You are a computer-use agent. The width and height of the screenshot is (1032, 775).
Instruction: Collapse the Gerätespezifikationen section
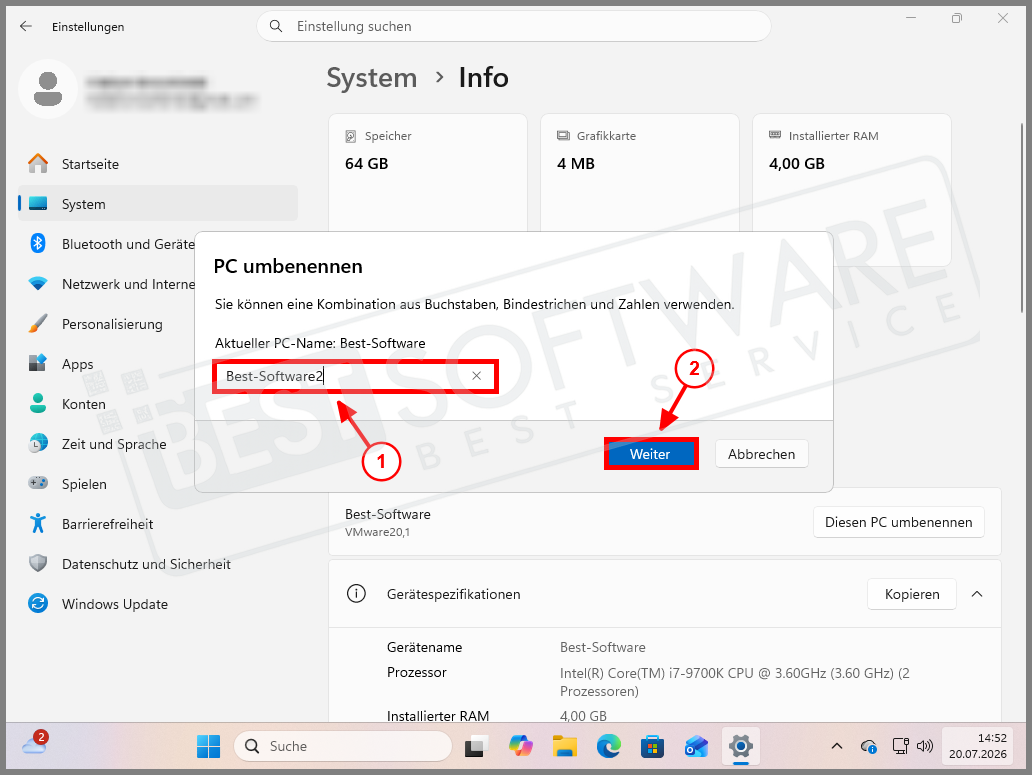click(977, 594)
